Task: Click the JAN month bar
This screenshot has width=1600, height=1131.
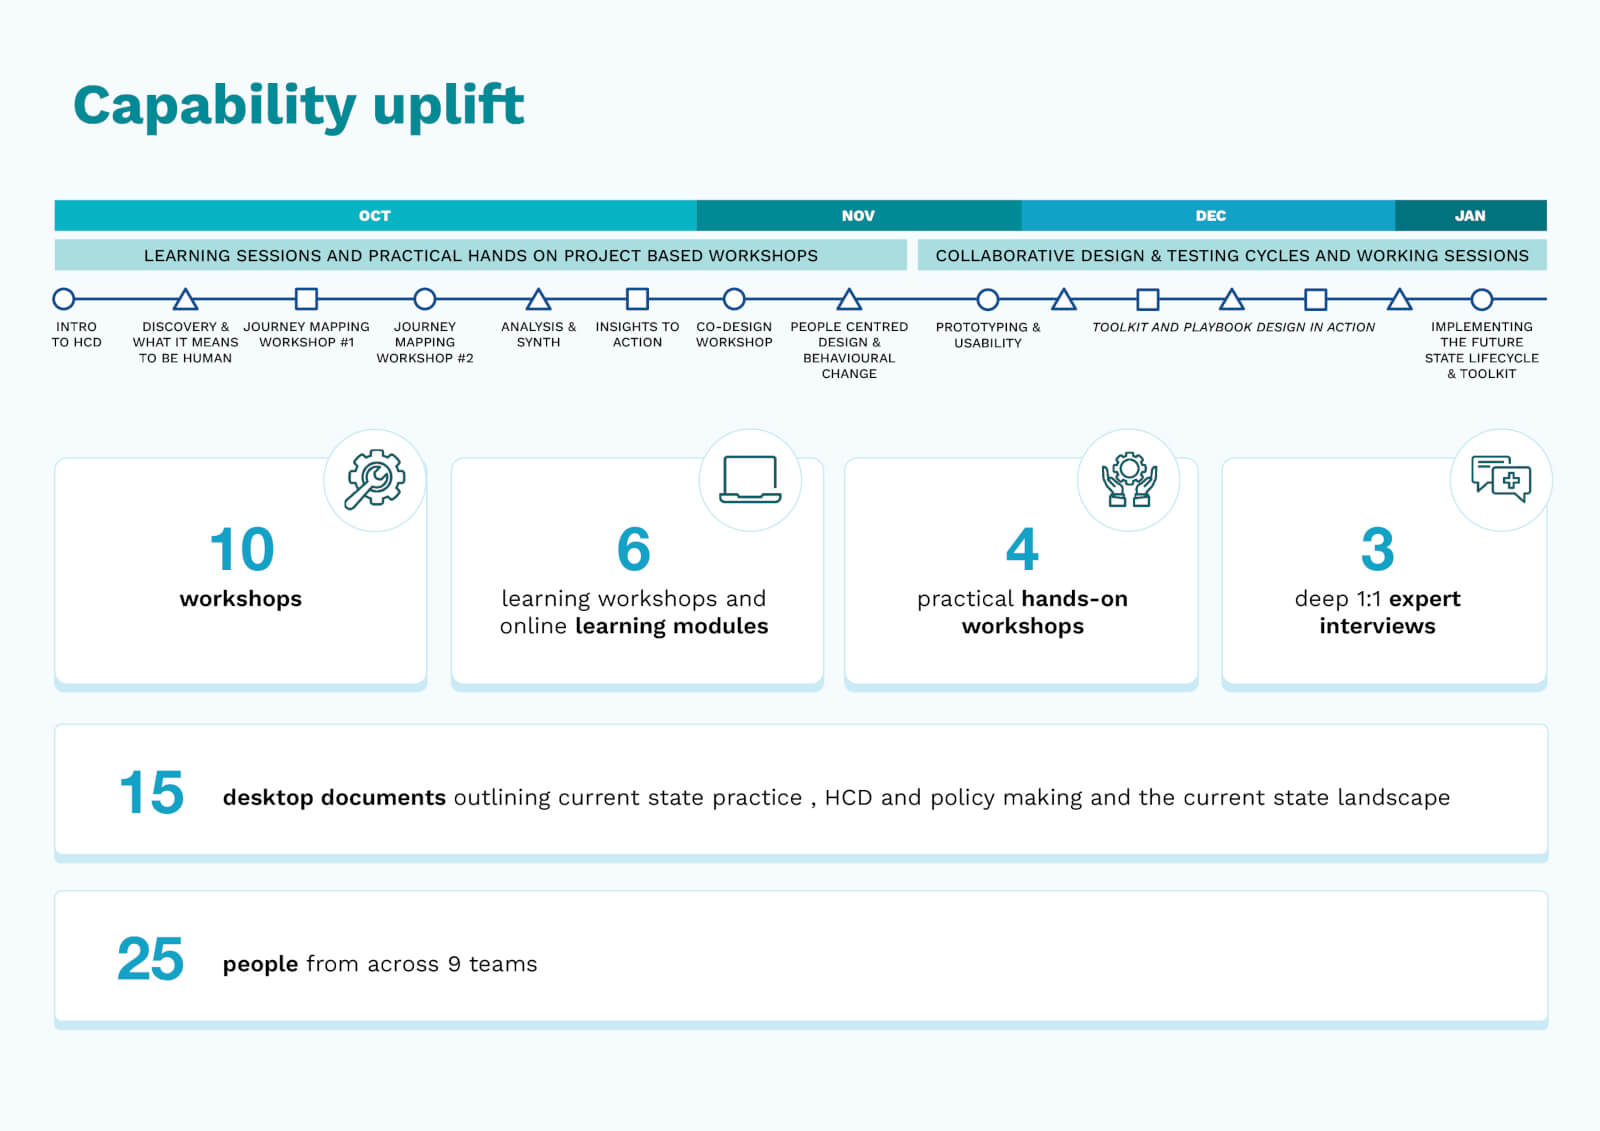Action: tap(1471, 216)
